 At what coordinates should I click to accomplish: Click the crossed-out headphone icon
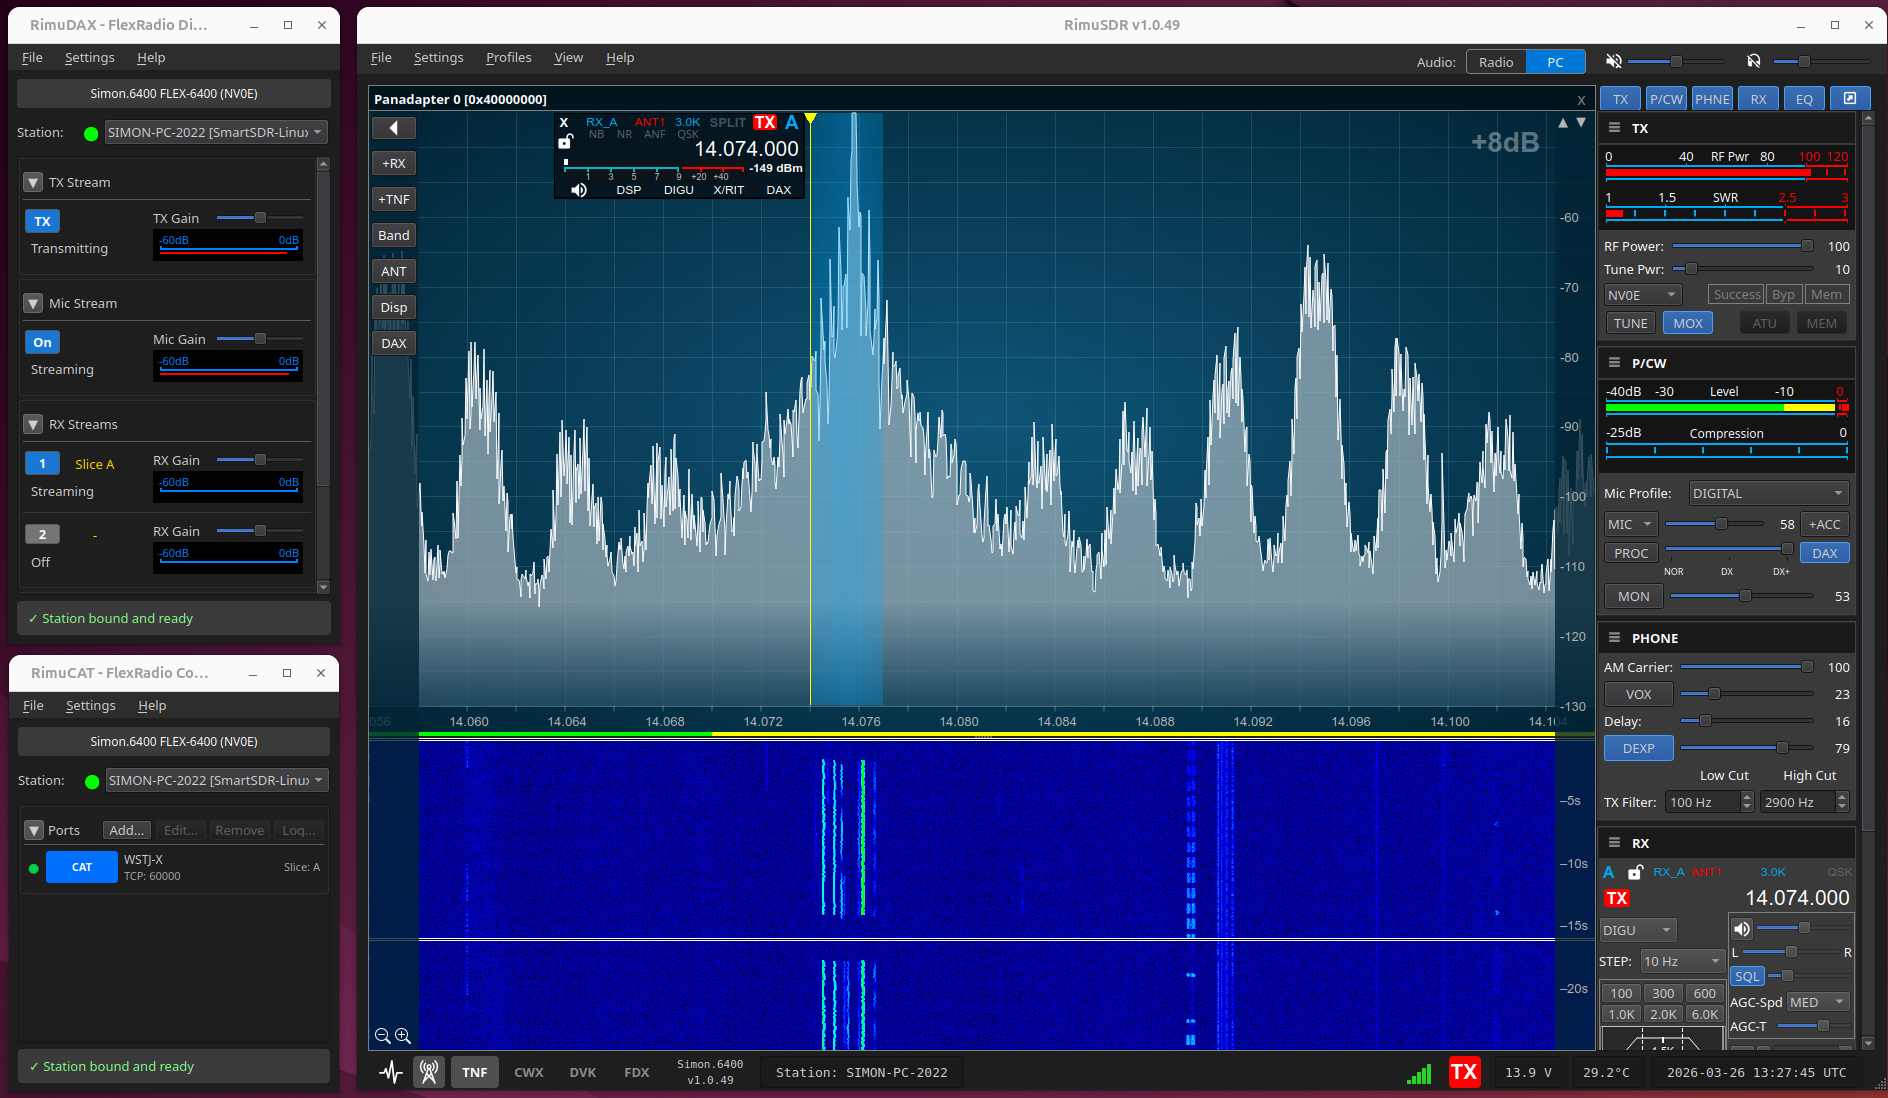[1753, 61]
